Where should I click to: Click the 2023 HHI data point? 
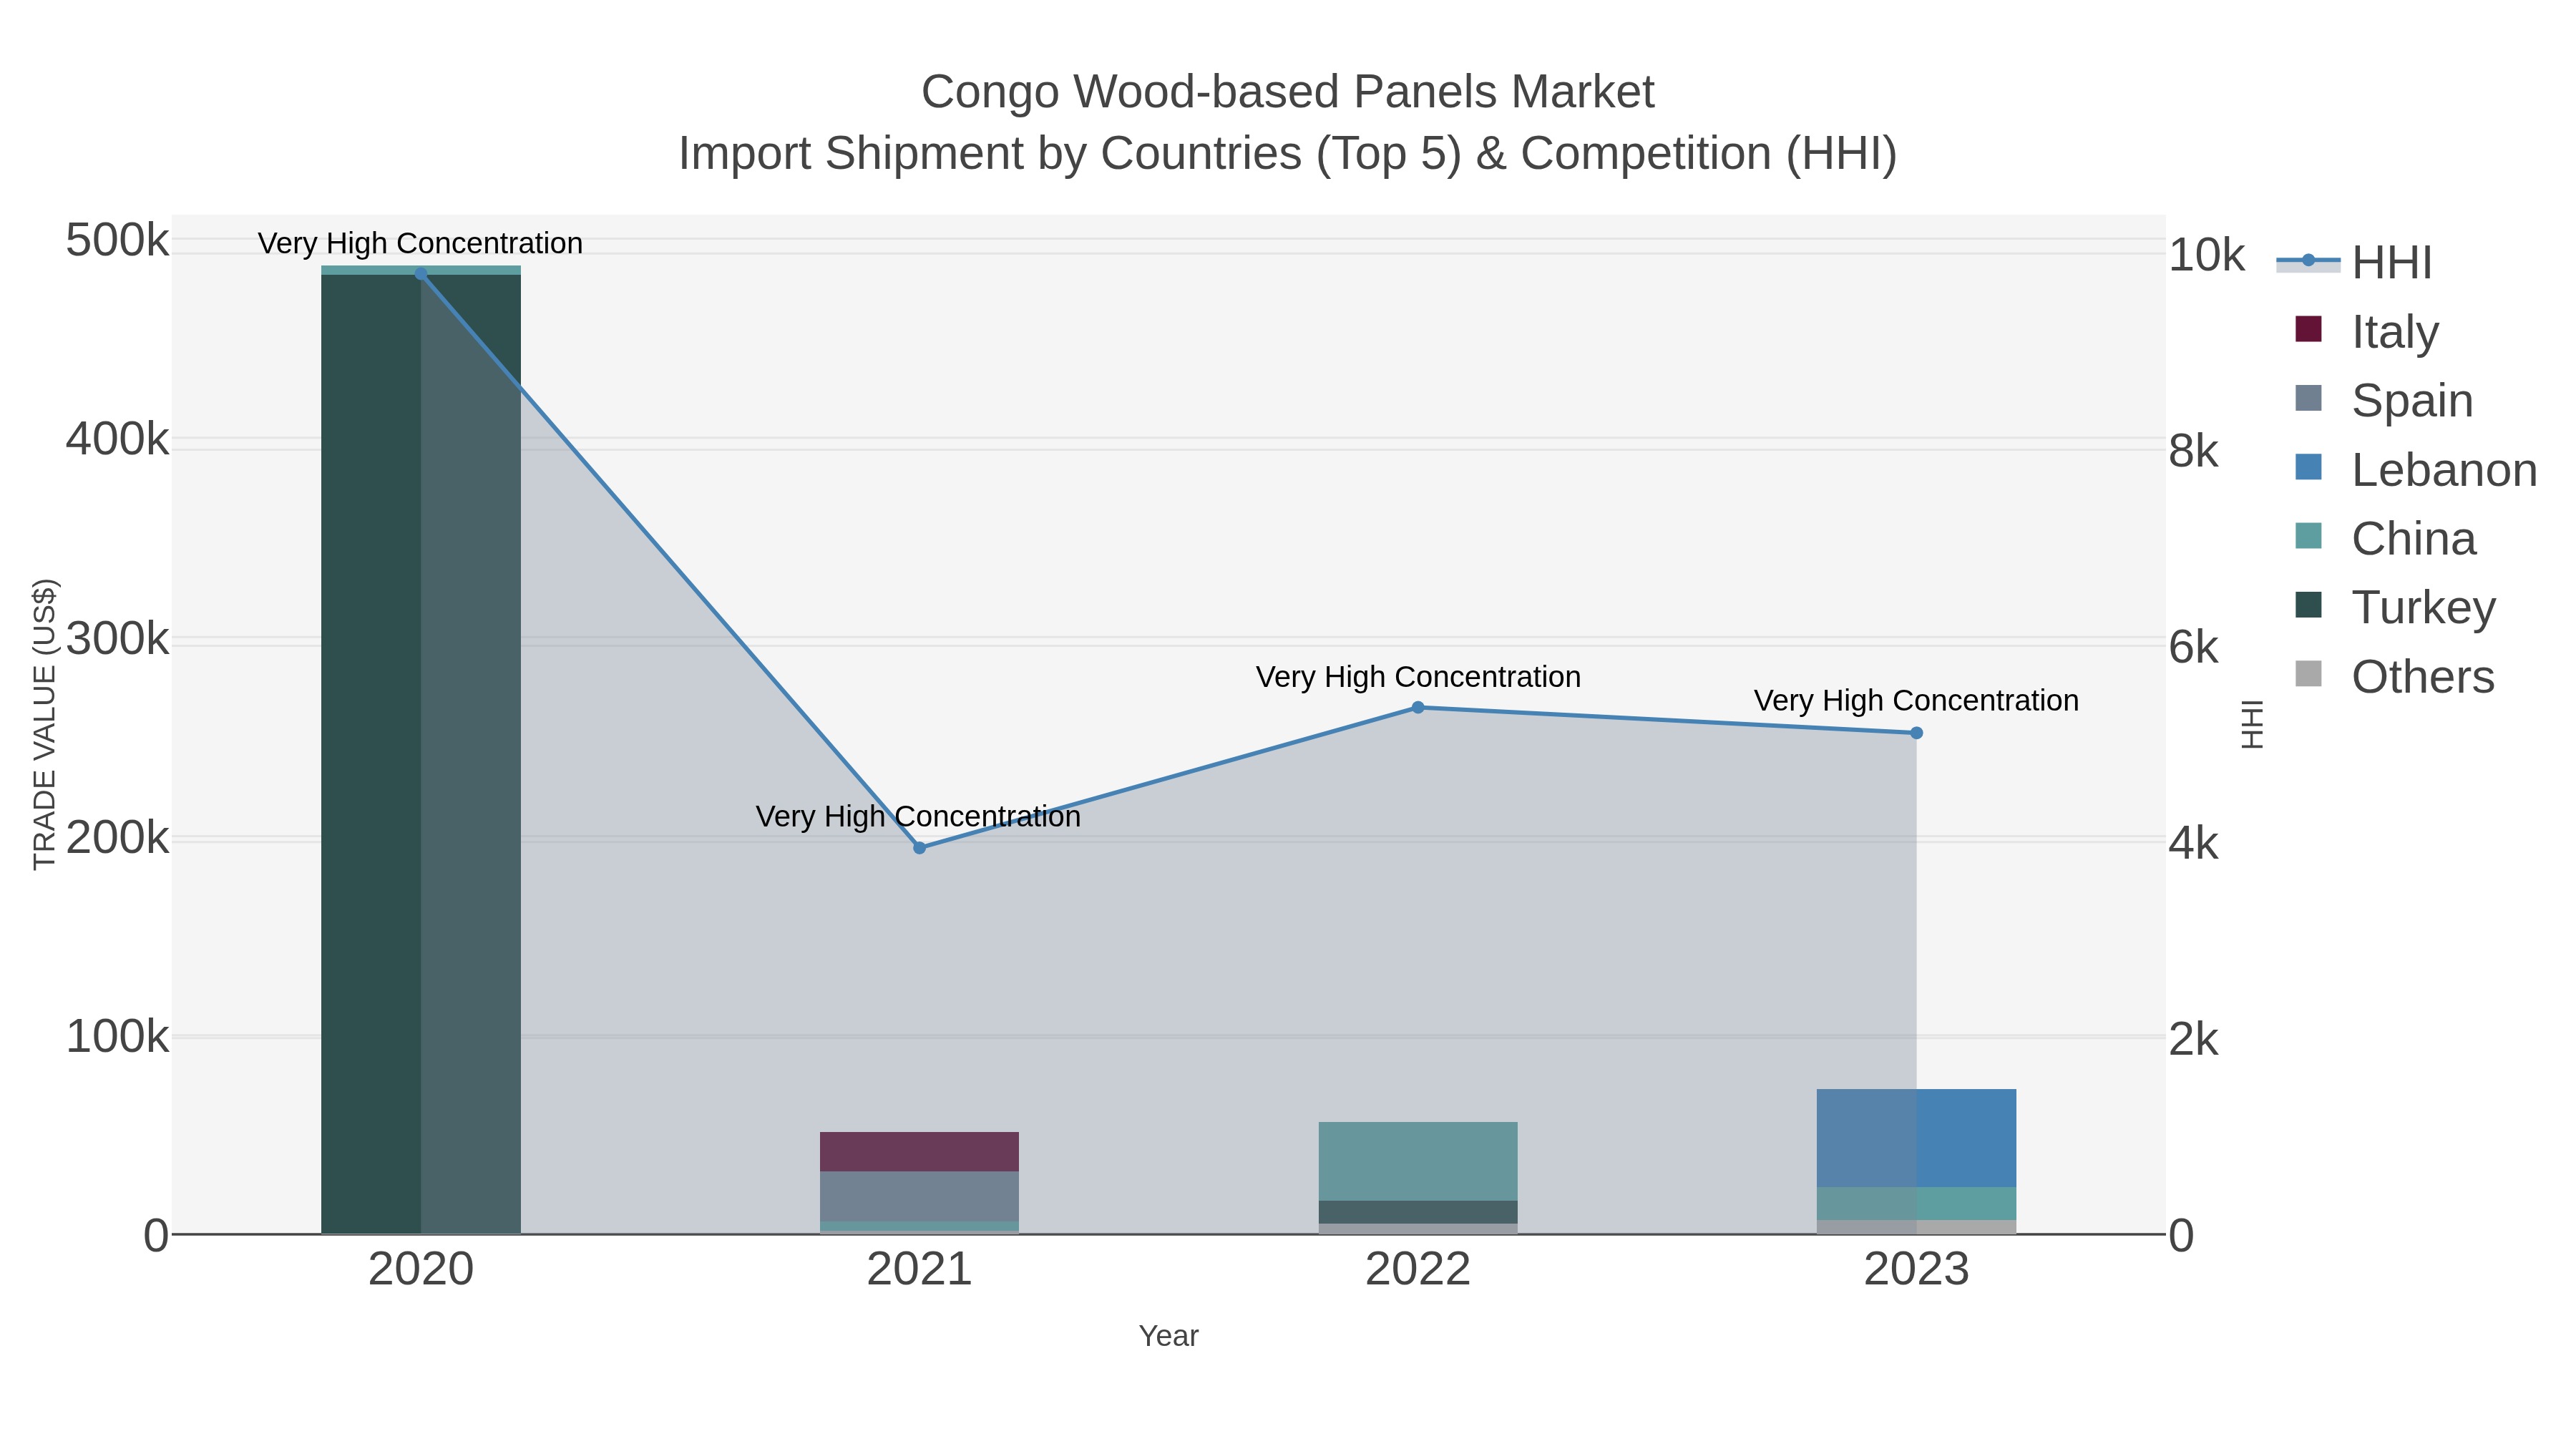click(1917, 733)
